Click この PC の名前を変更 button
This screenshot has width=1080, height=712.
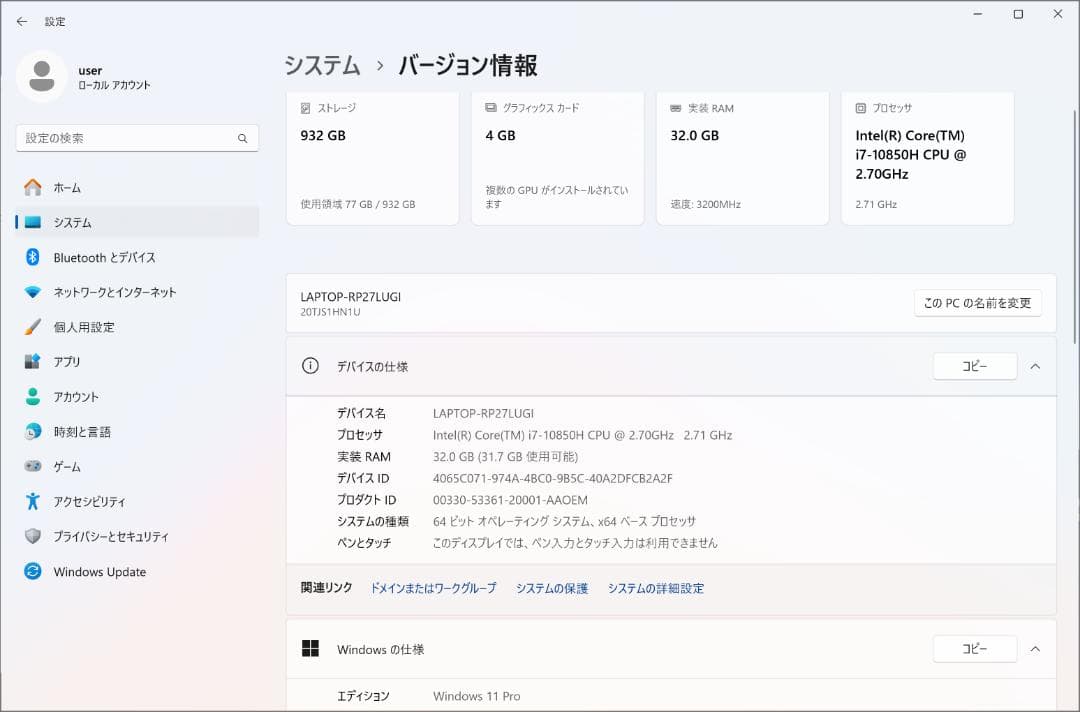click(x=977, y=302)
